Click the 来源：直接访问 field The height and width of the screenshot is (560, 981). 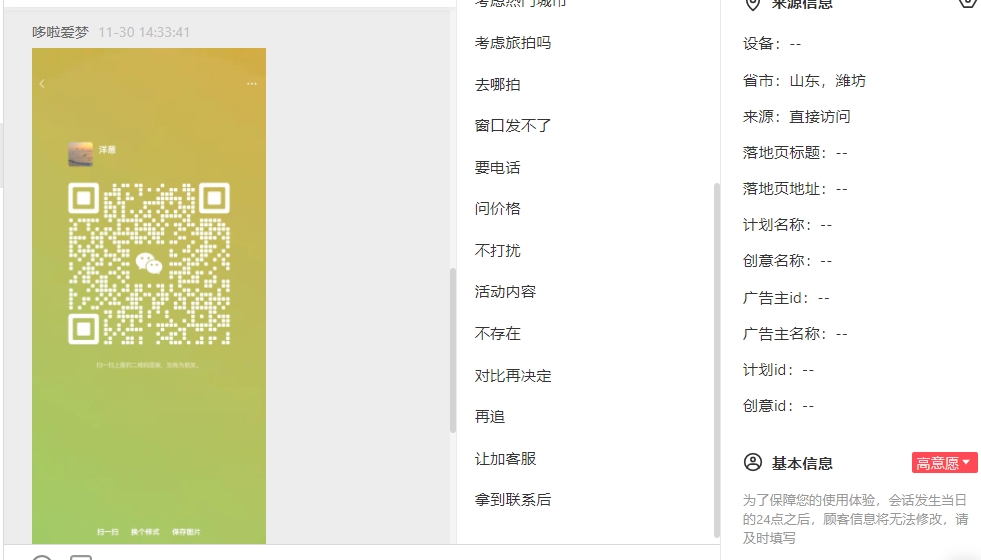coord(796,116)
